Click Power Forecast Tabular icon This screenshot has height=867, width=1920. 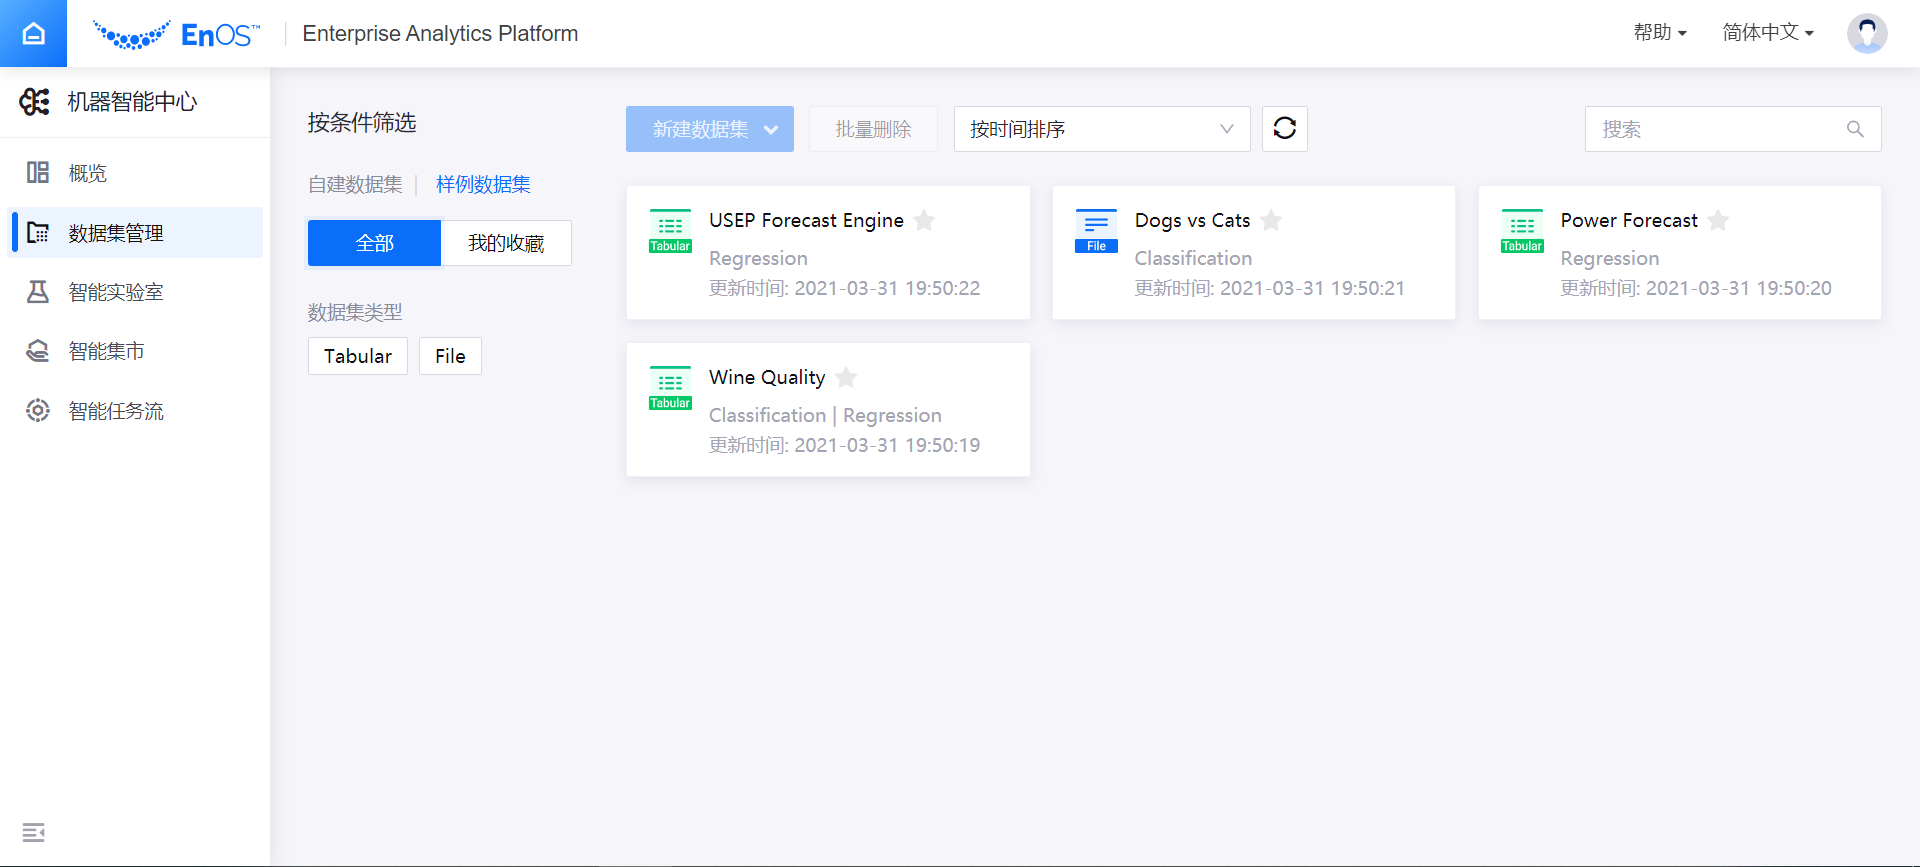1522,231
